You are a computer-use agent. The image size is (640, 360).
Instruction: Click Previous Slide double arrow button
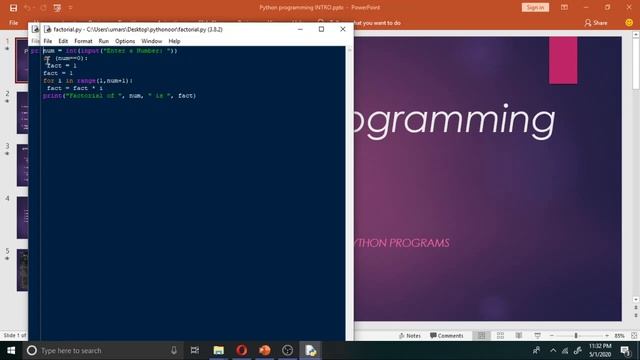coord(636,308)
